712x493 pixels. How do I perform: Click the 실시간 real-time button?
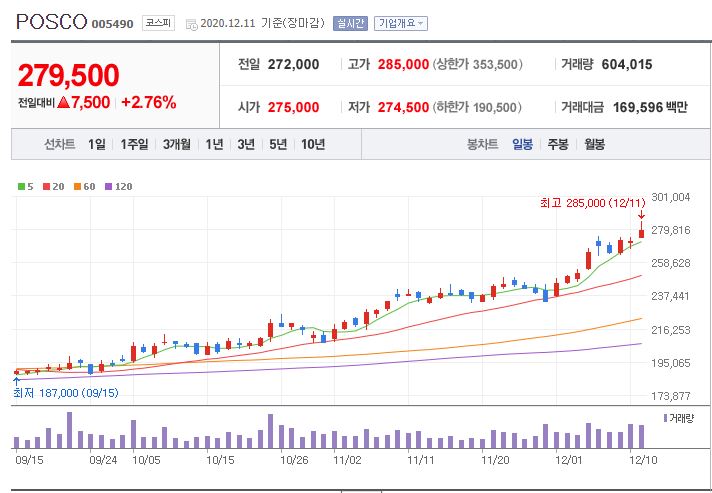point(350,23)
